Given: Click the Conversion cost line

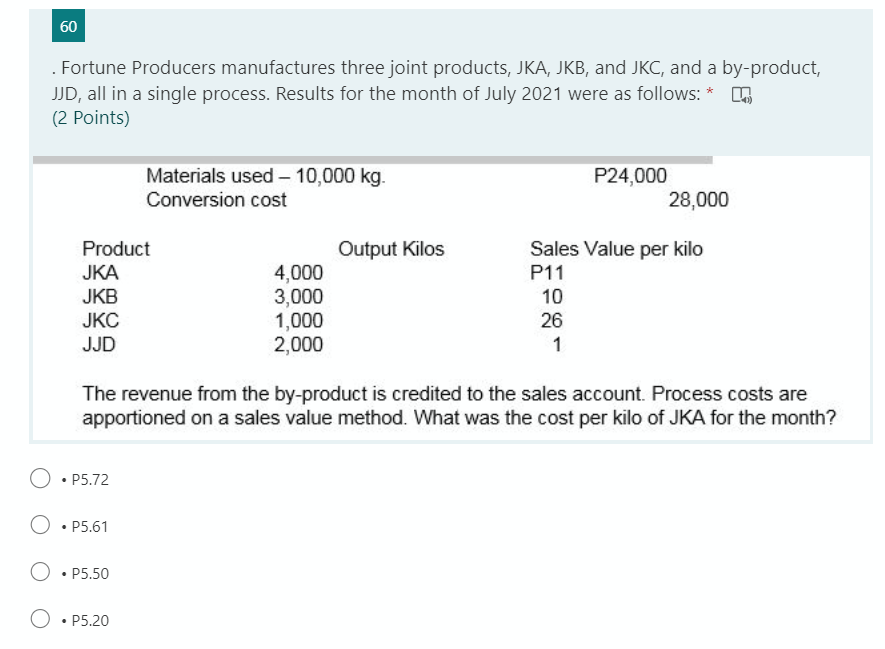Looking at the screenshot, I should (216, 200).
